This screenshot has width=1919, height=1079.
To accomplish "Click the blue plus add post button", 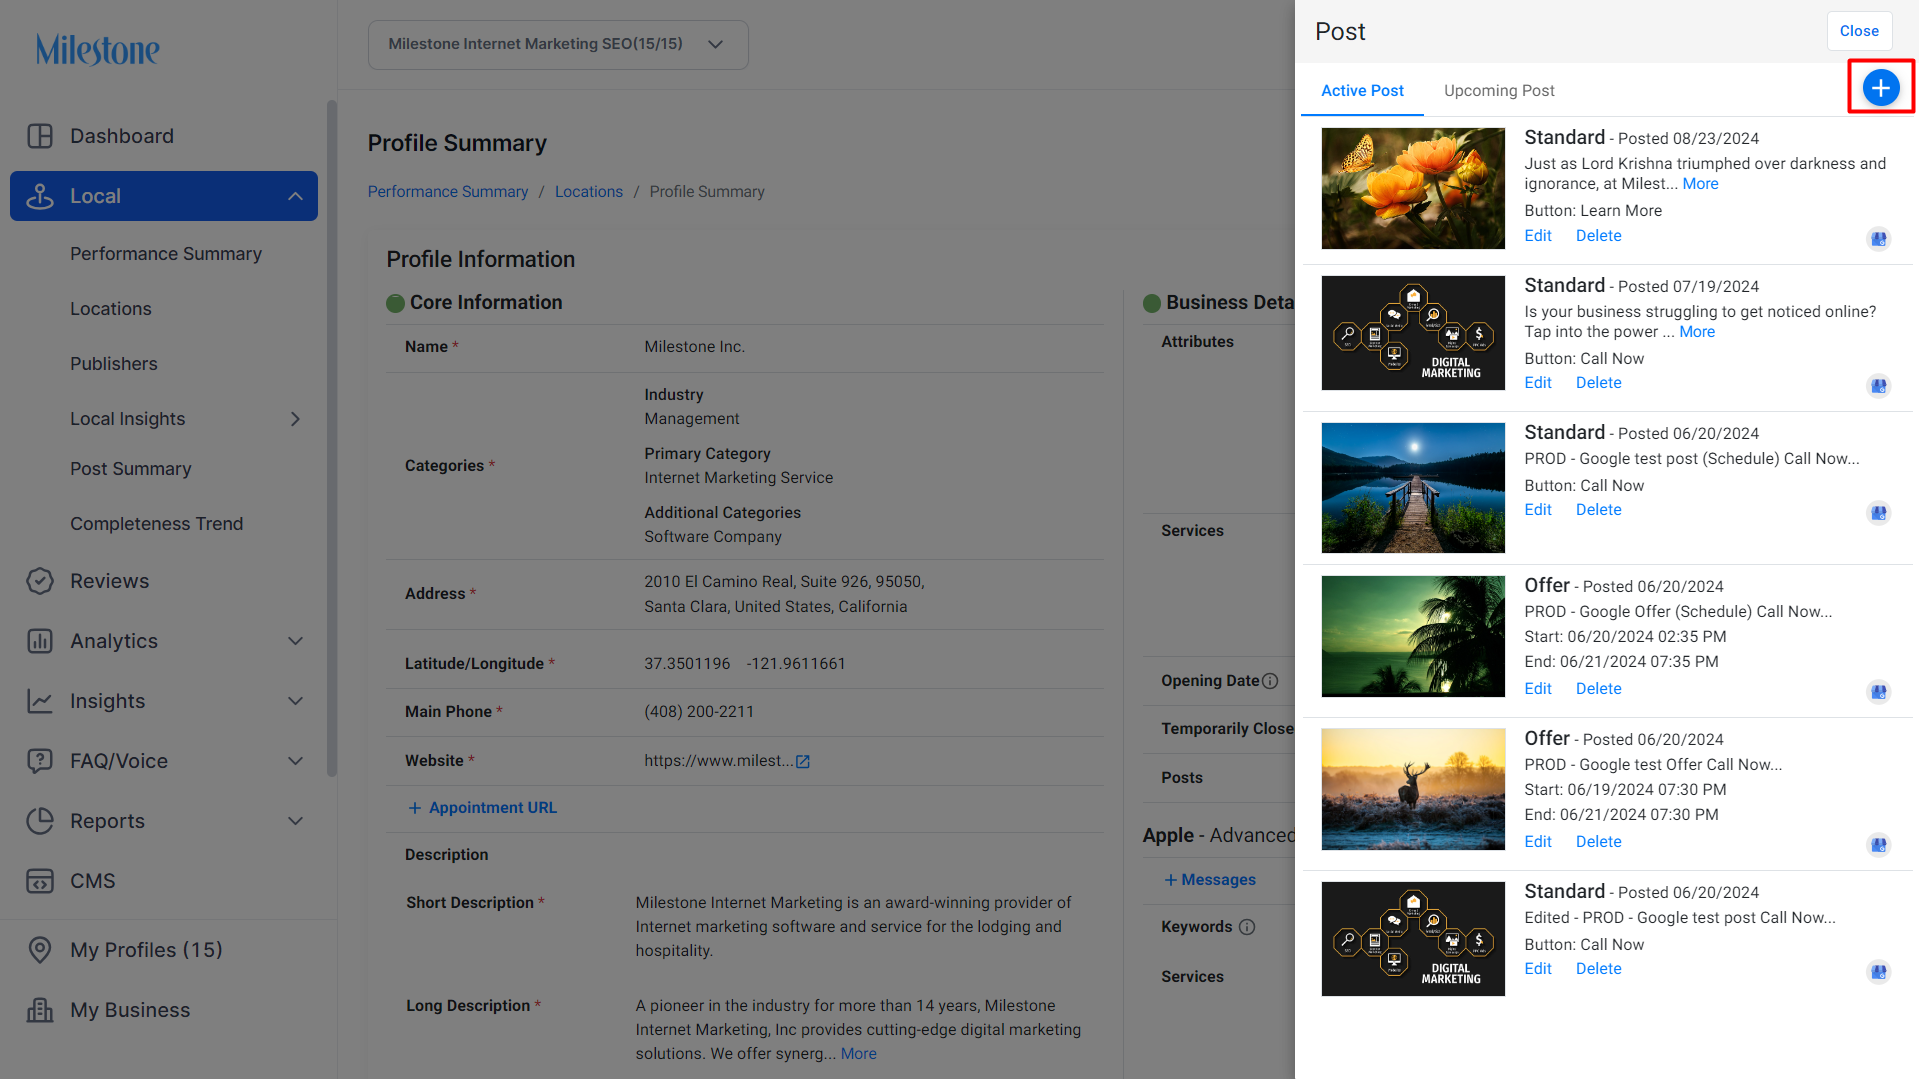I will tap(1880, 88).
